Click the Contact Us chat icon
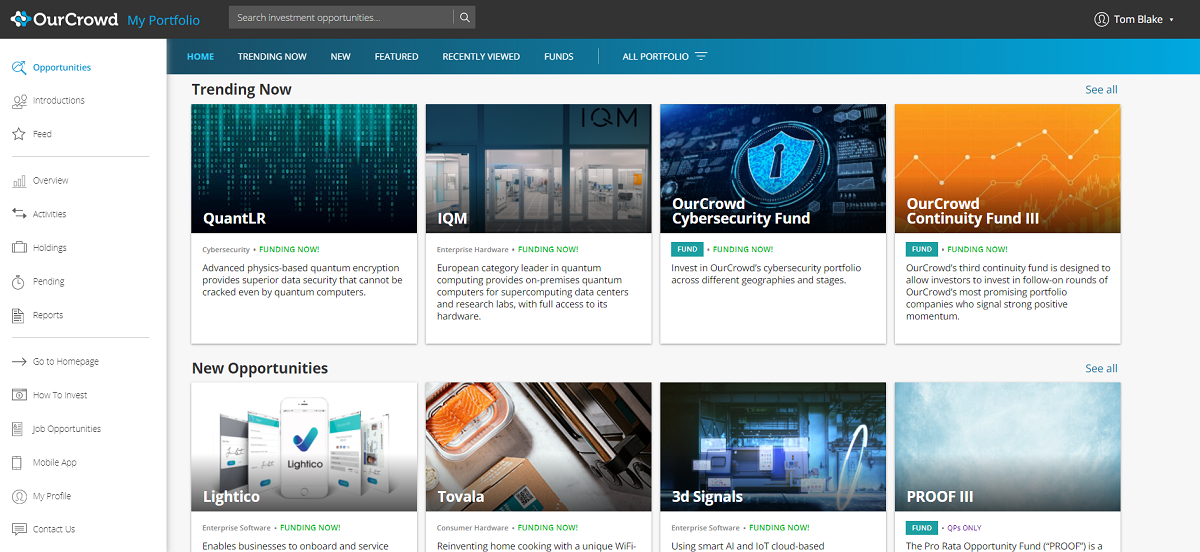Image resolution: width=1200 pixels, height=552 pixels. (19, 529)
